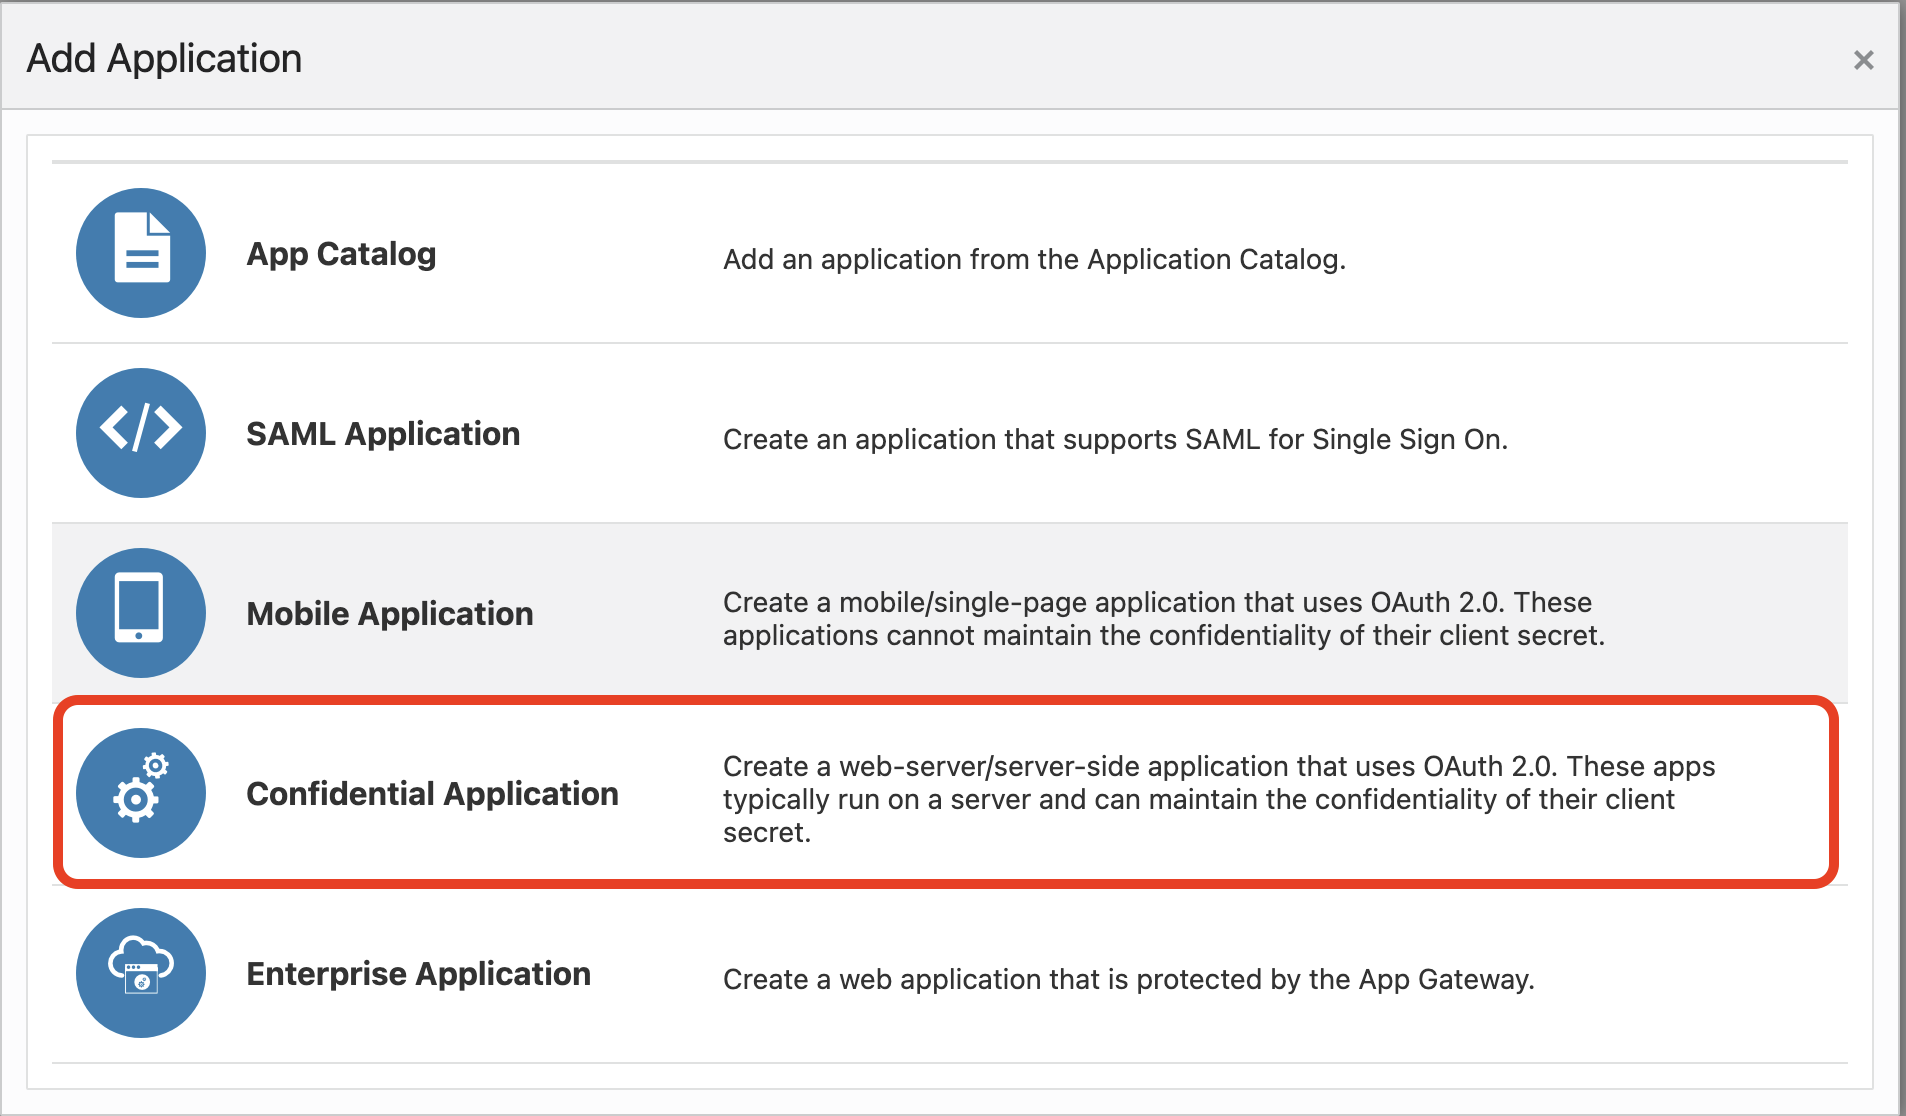Click the SAML for Single Sign On description
Screen dimensions: 1906x1116
[1115, 440]
